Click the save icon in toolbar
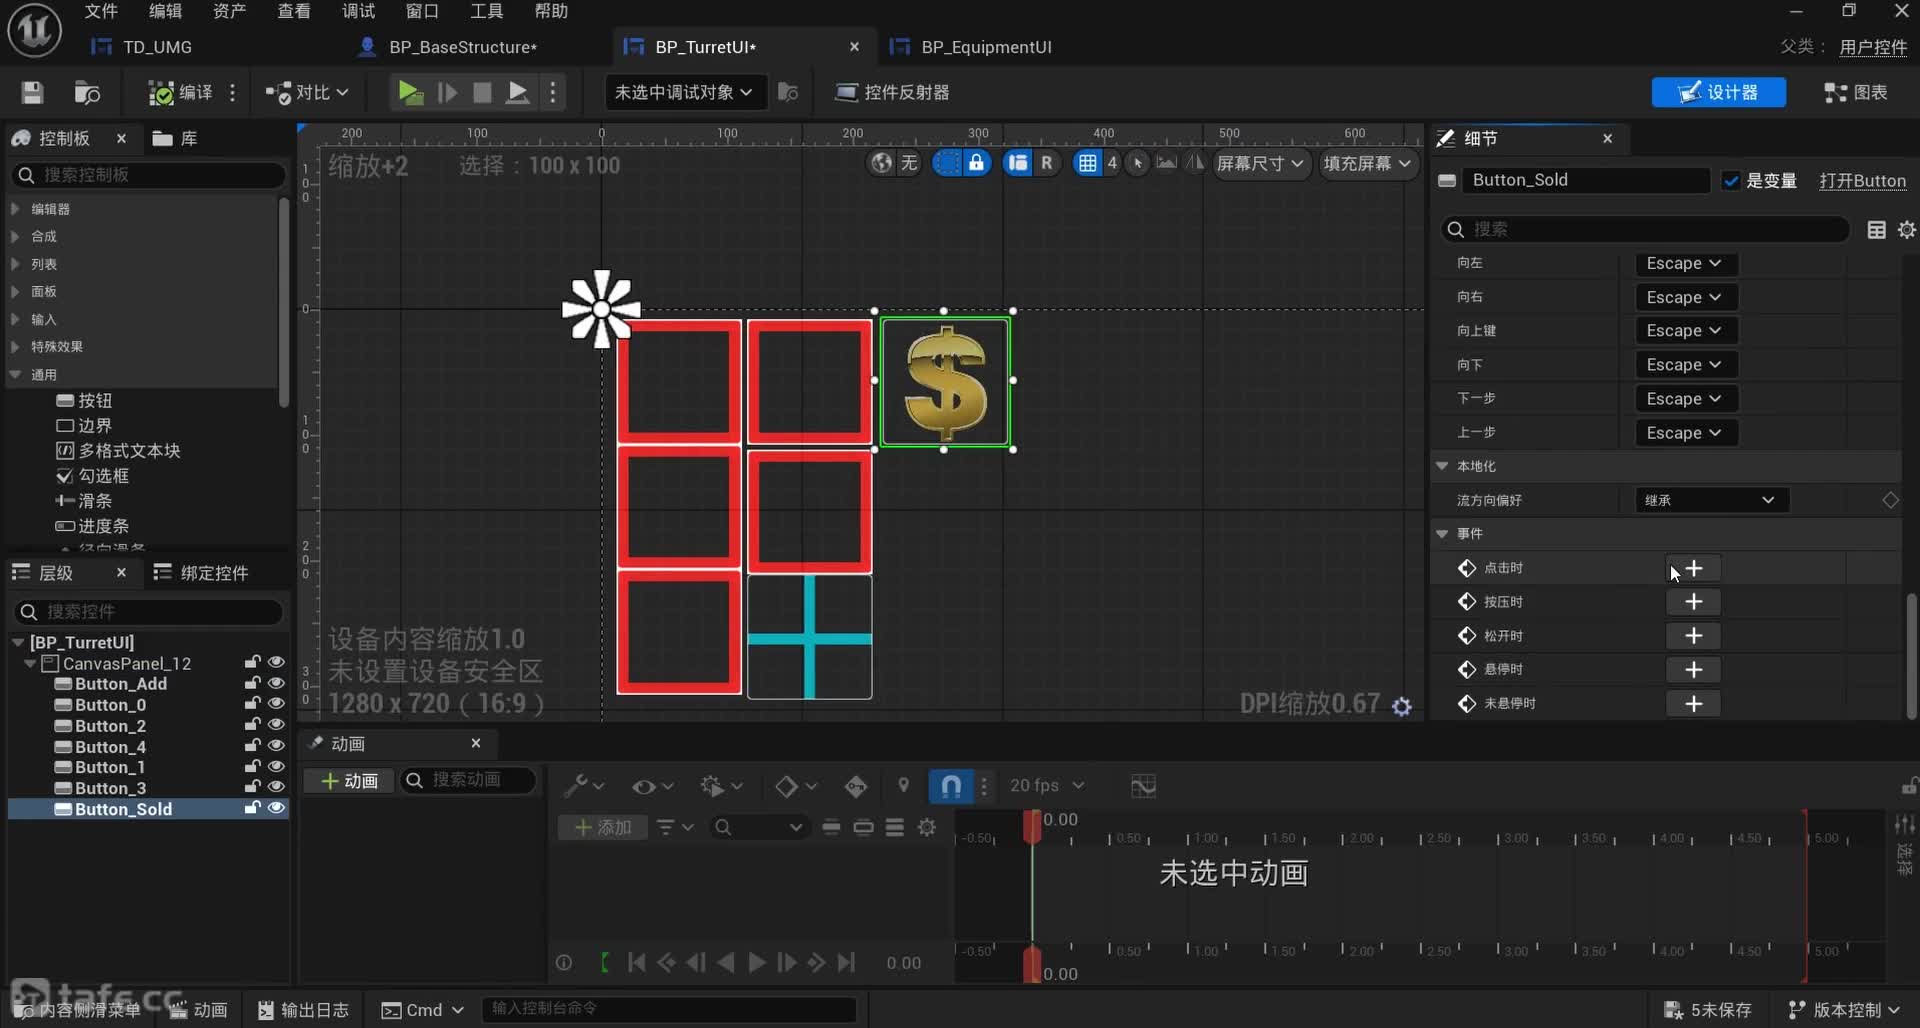Viewport: 1920px width, 1028px height. click(x=32, y=93)
